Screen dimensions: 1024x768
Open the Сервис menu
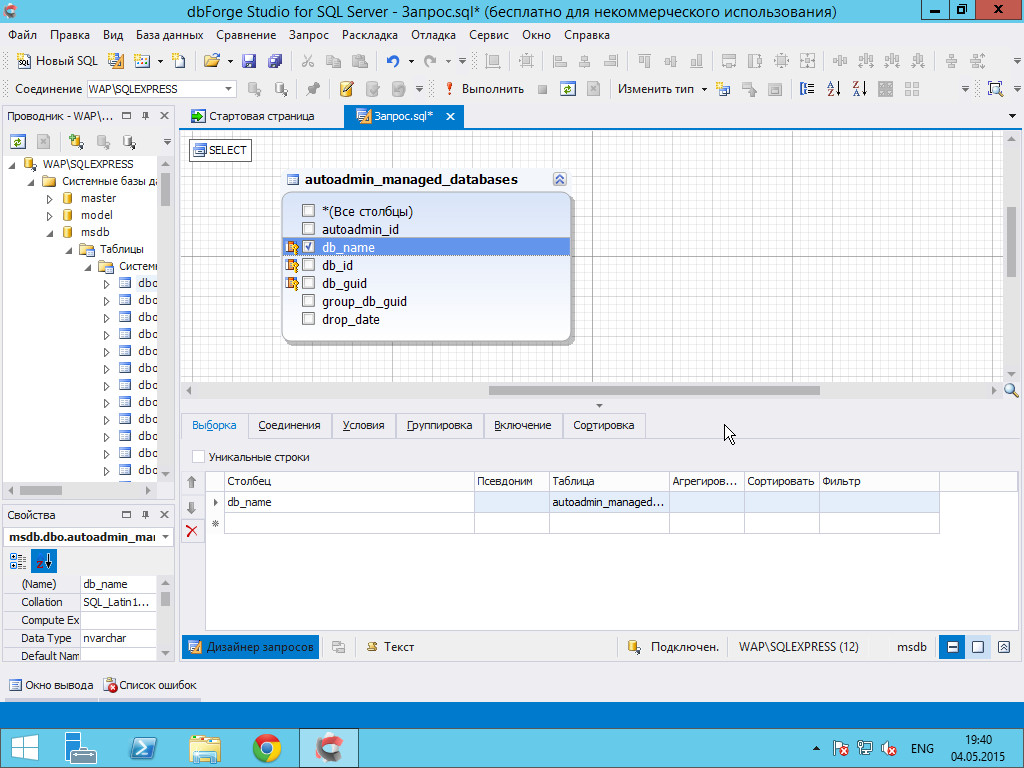pos(488,35)
